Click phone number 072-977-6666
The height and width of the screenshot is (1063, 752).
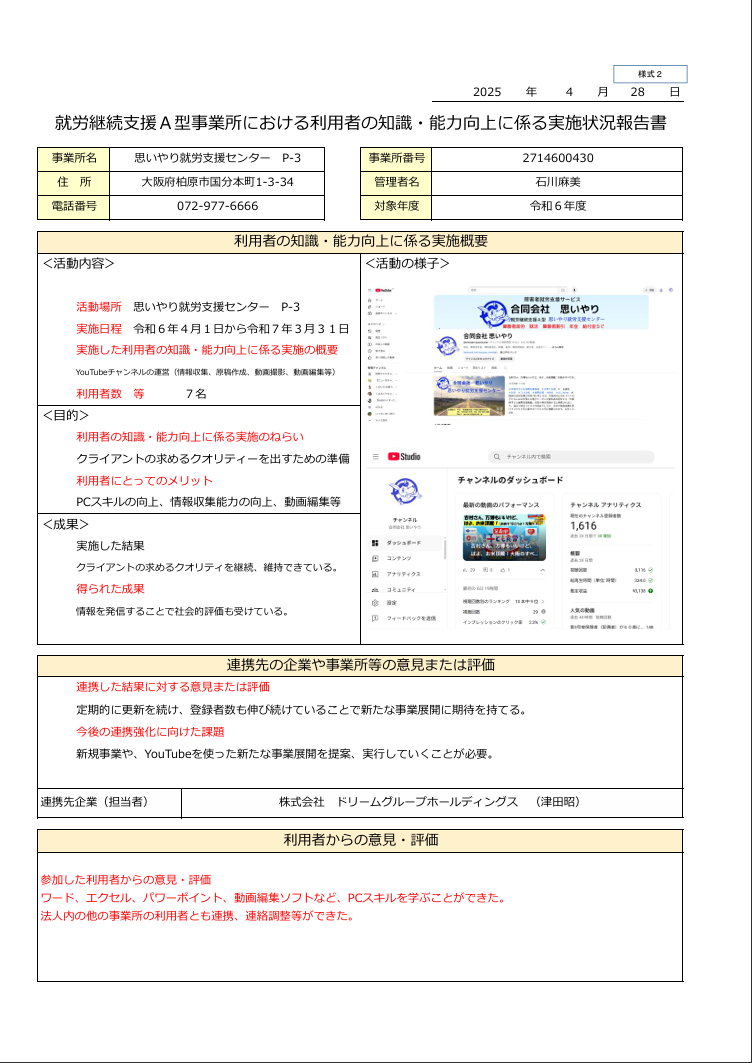click(x=218, y=206)
